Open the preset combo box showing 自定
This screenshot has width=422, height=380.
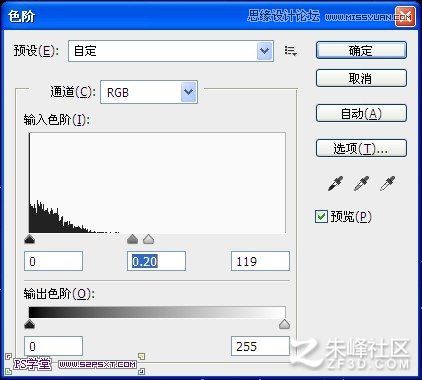coord(171,51)
